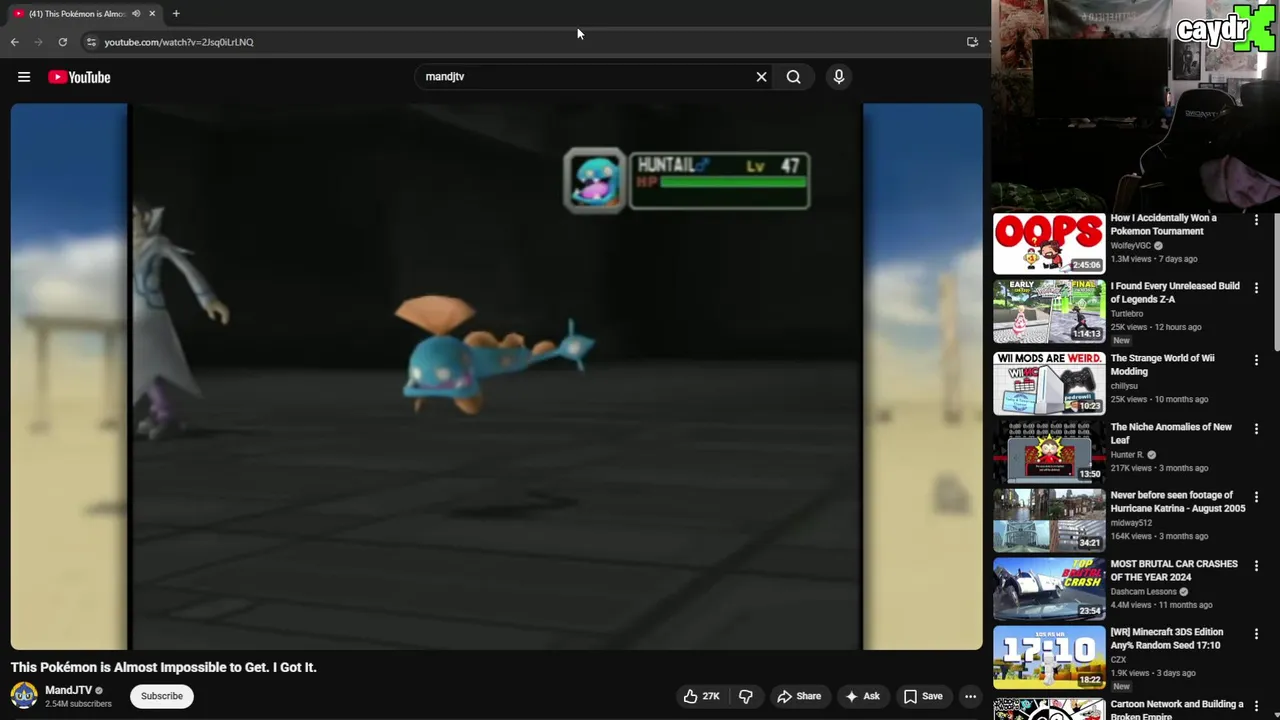Open more actions ellipsis under video
This screenshot has width=1280, height=720.
point(970,696)
